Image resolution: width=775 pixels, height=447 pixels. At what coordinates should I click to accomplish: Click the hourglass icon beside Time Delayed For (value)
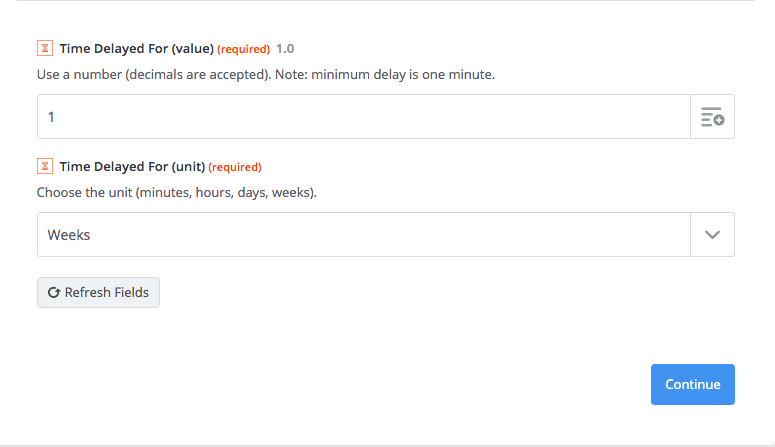pyautogui.click(x=44, y=48)
